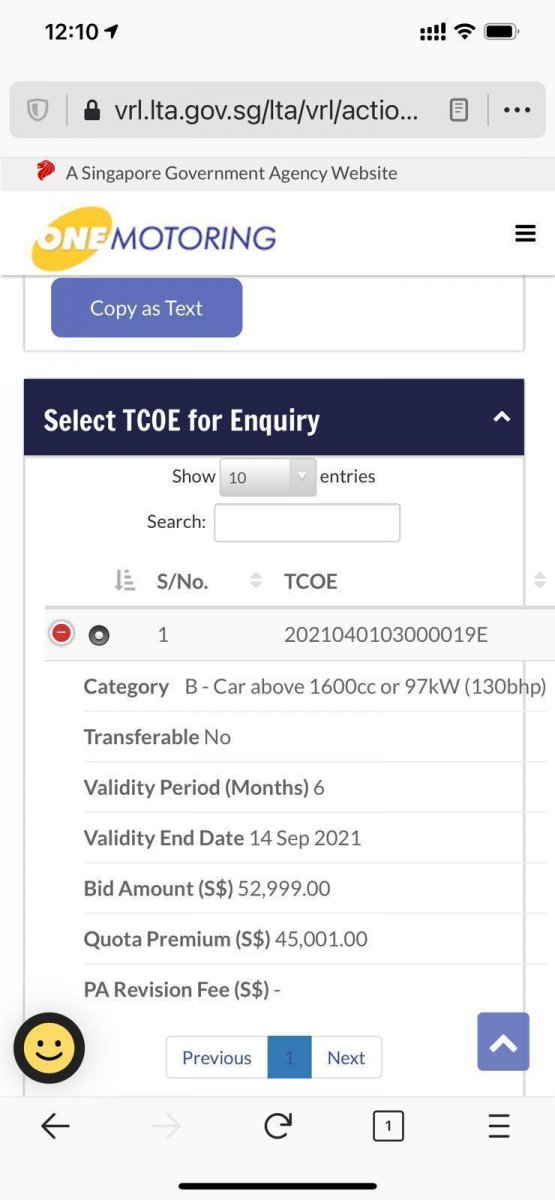Click the Next pagination button
Screen dimensions: 555x1200
[x=346, y=1057]
